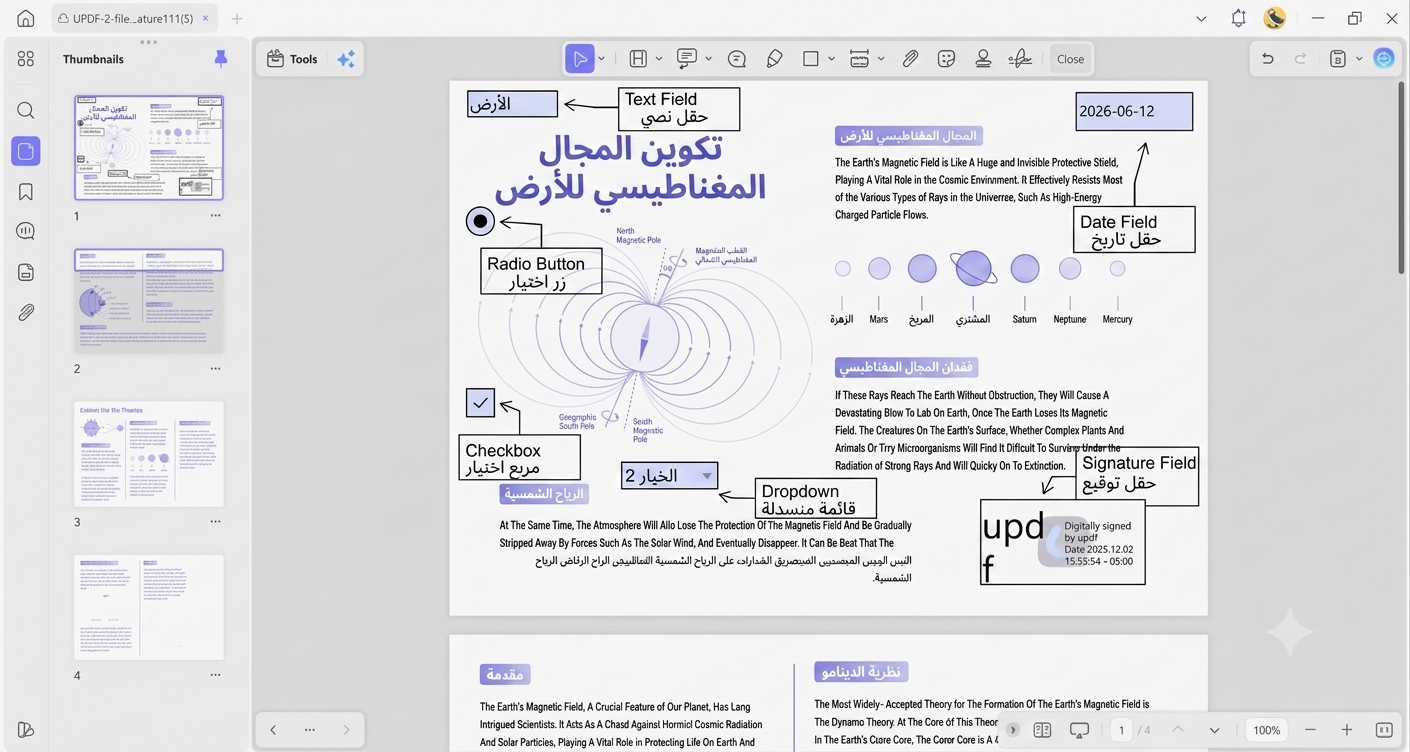1410x752 pixels.
Task: Toggle the pin on Thumbnails panel
Action: [x=221, y=59]
